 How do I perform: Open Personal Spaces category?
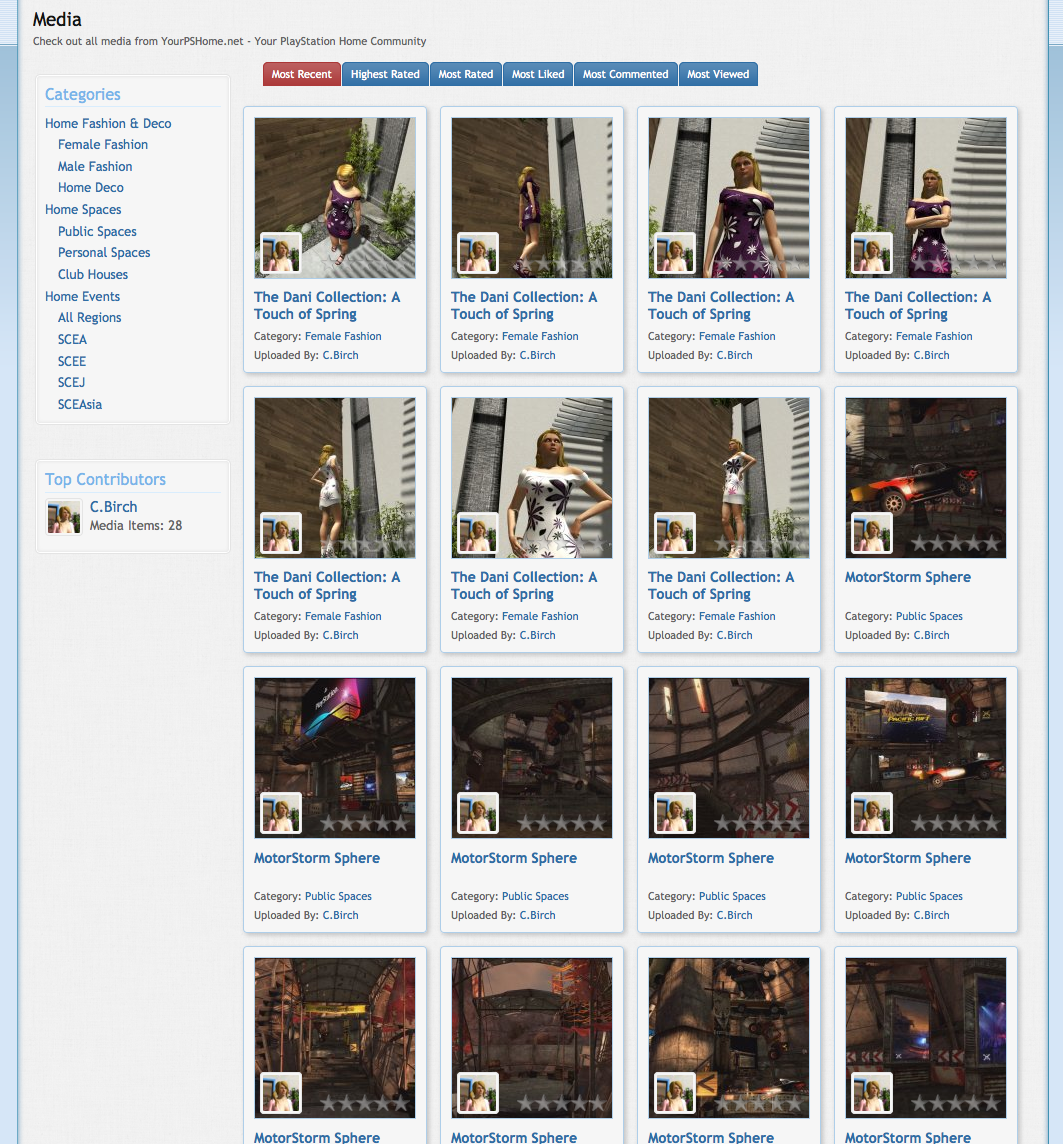tap(104, 252)
